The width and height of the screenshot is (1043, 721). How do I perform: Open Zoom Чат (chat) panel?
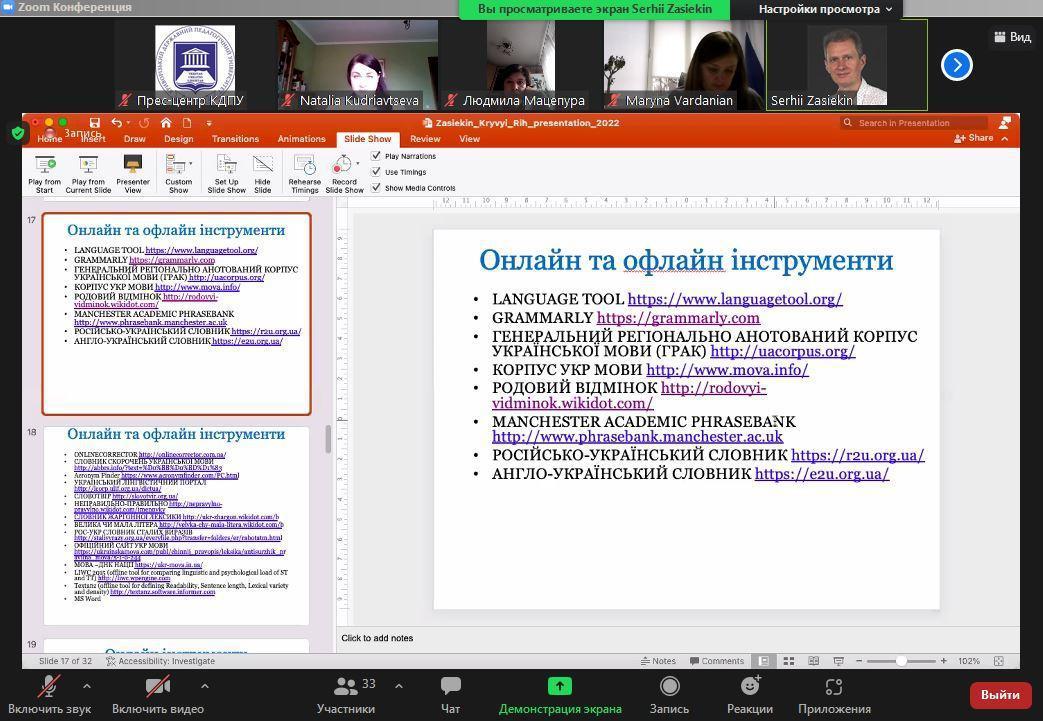click(450, 695)
